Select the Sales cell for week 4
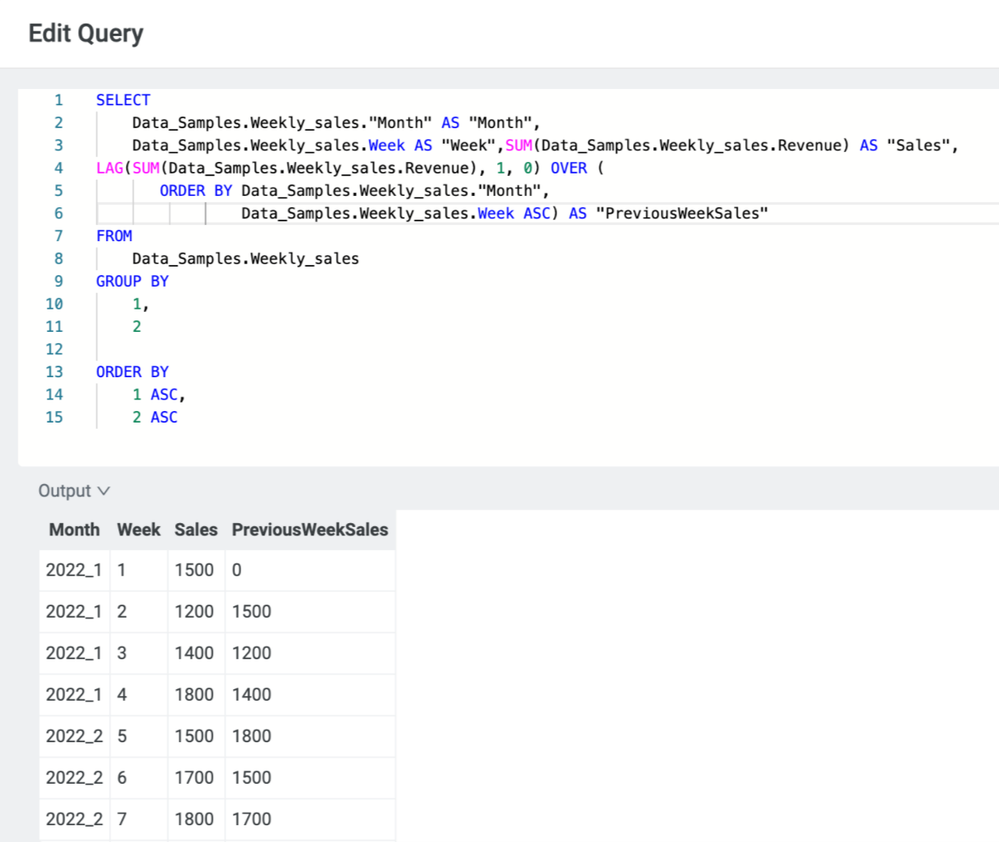This screenshot has height=842, width=999. pos(194,694)
